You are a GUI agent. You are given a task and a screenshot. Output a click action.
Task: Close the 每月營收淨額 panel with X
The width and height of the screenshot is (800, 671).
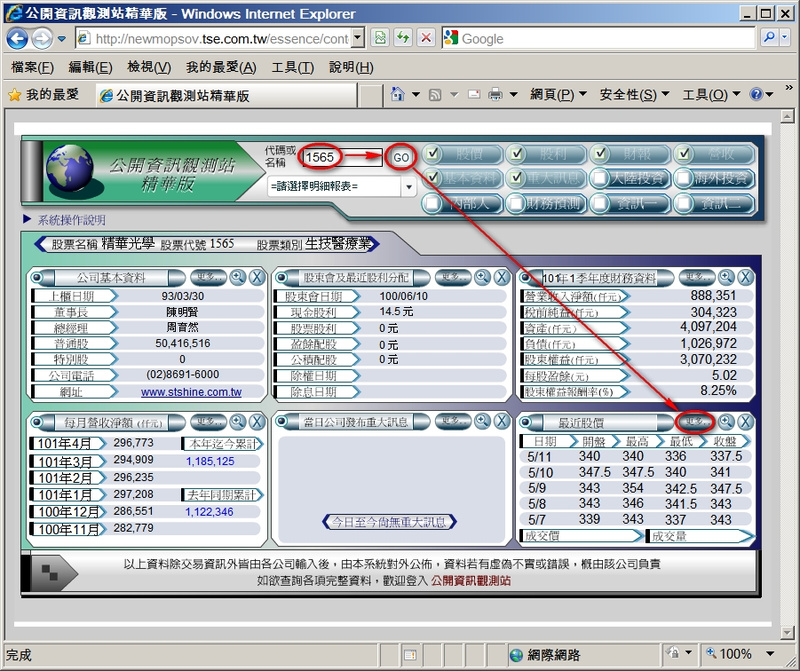[257, 422]
